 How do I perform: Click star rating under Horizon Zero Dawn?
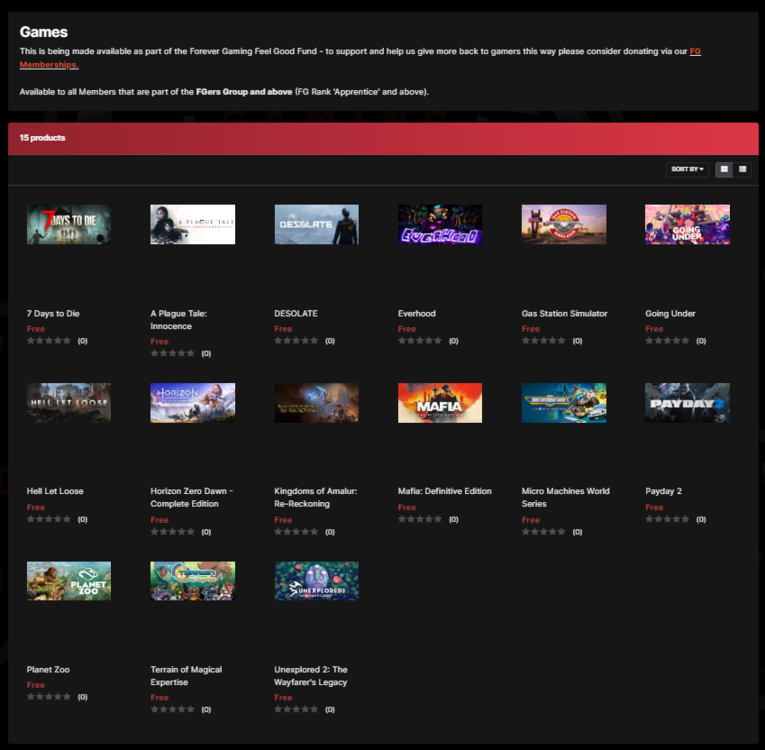click(x=172, y=532)
